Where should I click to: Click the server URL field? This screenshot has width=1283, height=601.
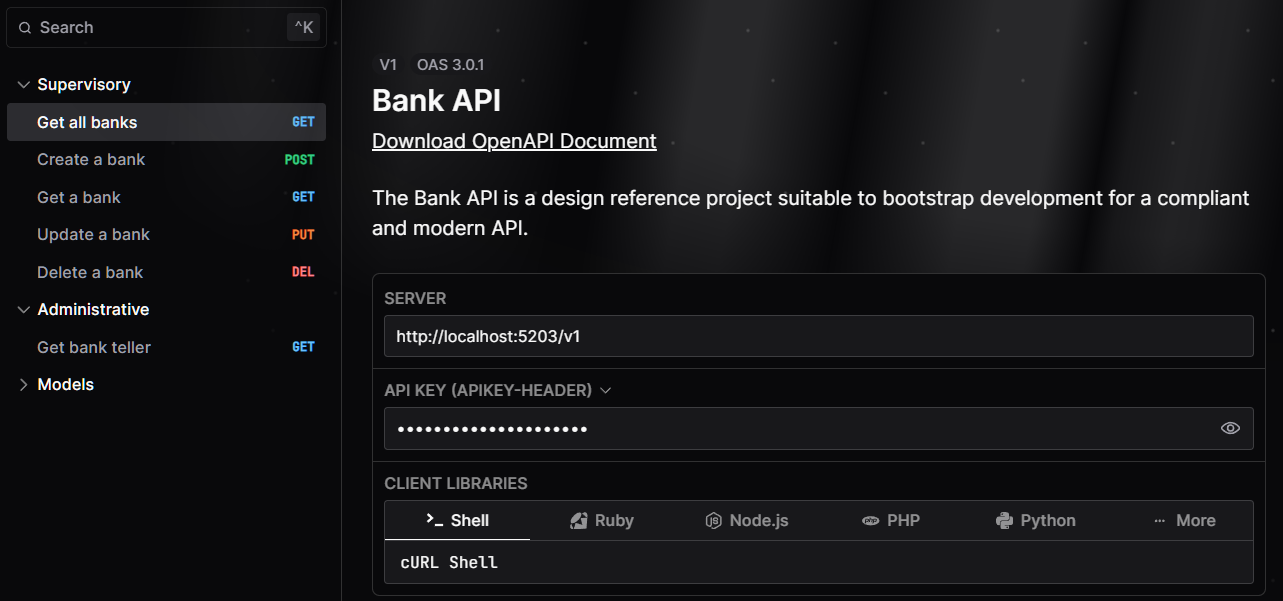point(818,336)
